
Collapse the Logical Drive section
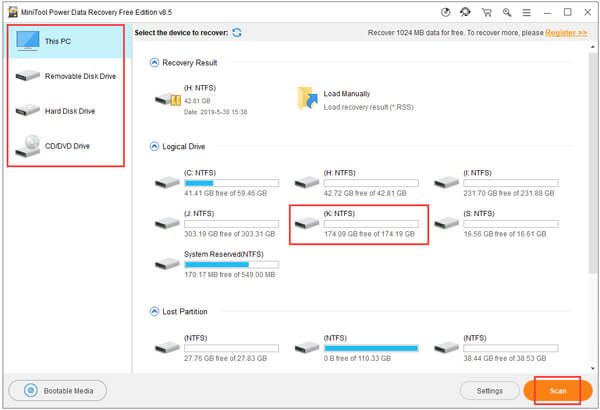coord(154,146)
